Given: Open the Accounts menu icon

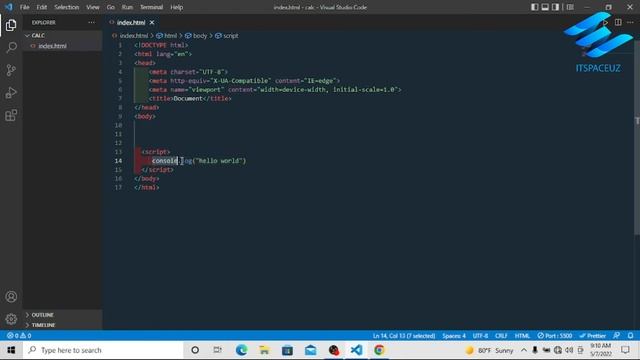Looking at the screenshot, I should (11, 297).
